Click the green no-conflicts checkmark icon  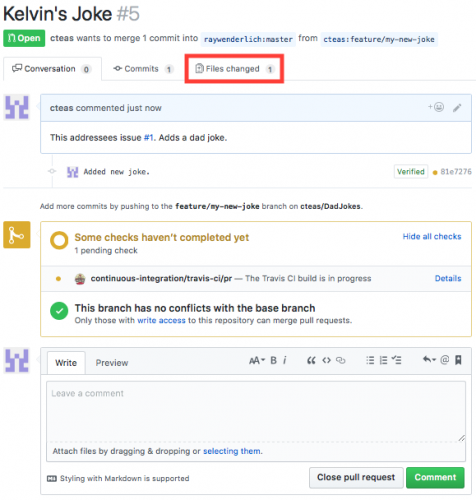[59, 311]
